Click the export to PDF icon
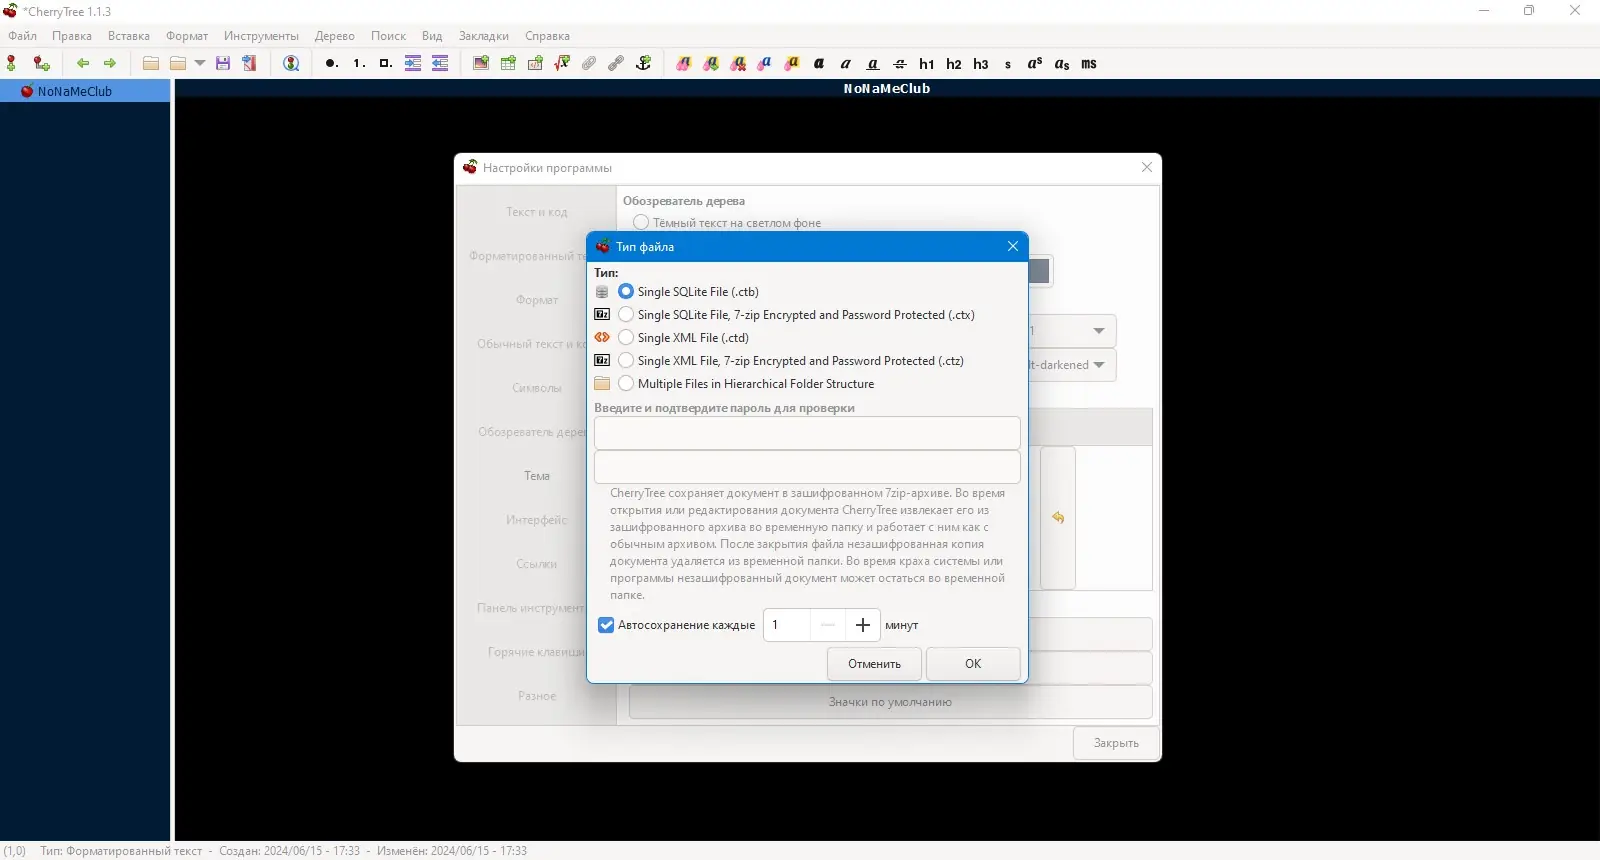Viewport: 1600px width, 860px height. 249,63
